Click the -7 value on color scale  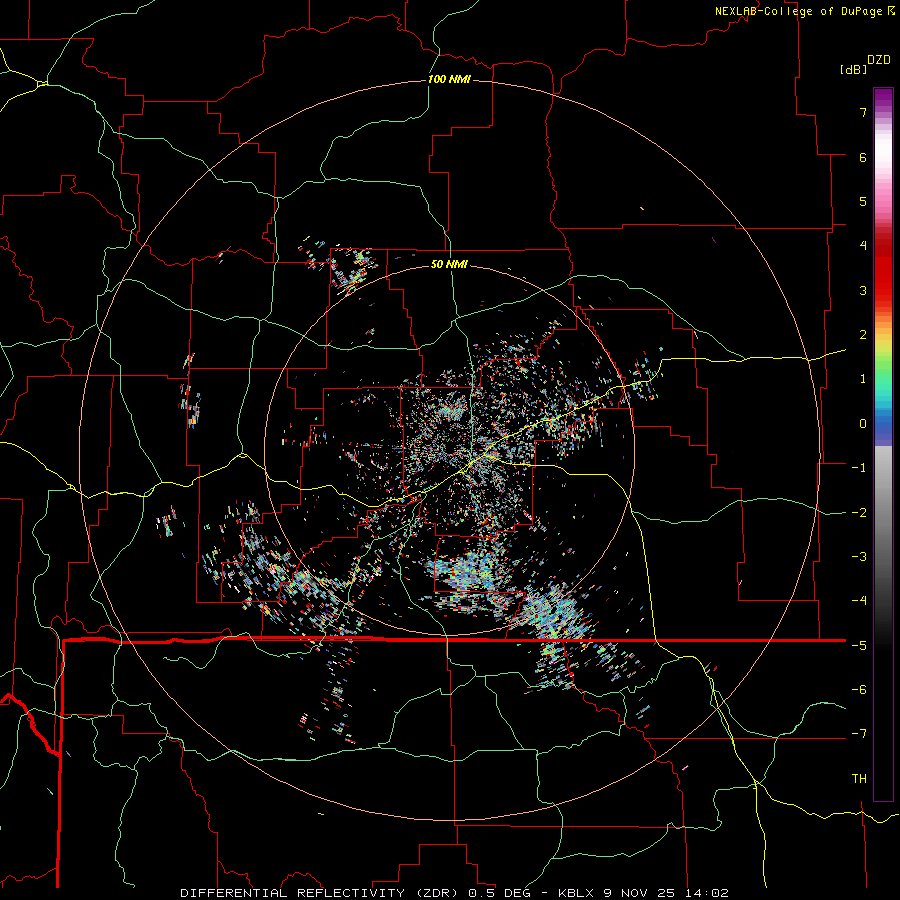click(x=859, y=734)
